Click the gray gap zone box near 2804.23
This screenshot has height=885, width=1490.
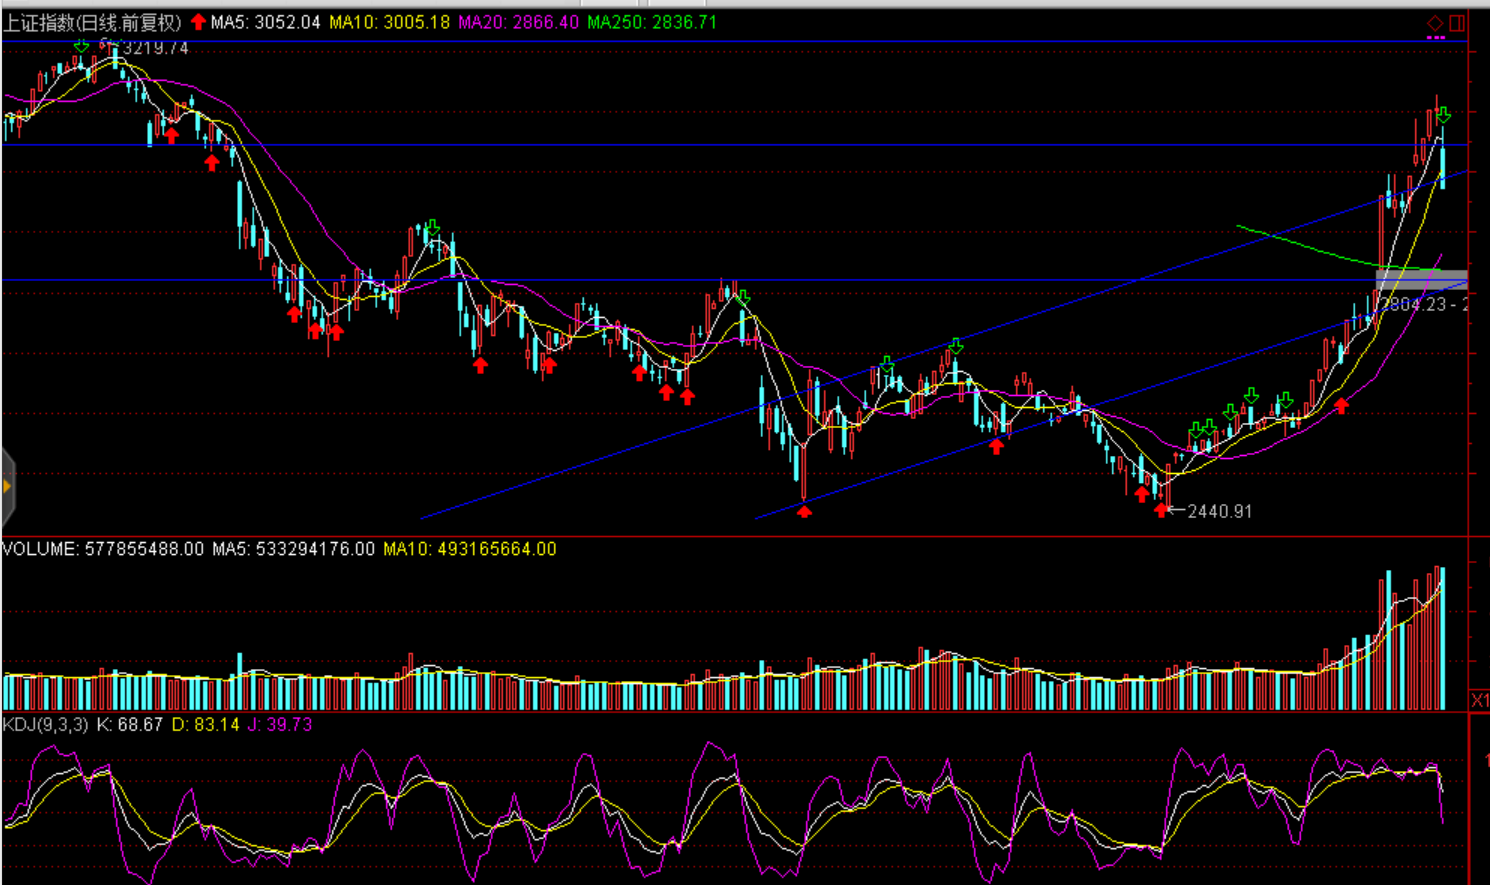click(x=1421, y=280)
